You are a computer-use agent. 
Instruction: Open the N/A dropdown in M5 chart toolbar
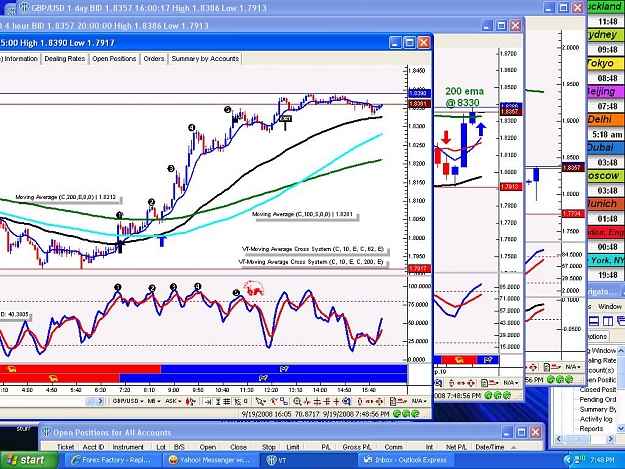pyautogui.click(x=419, y=401)
